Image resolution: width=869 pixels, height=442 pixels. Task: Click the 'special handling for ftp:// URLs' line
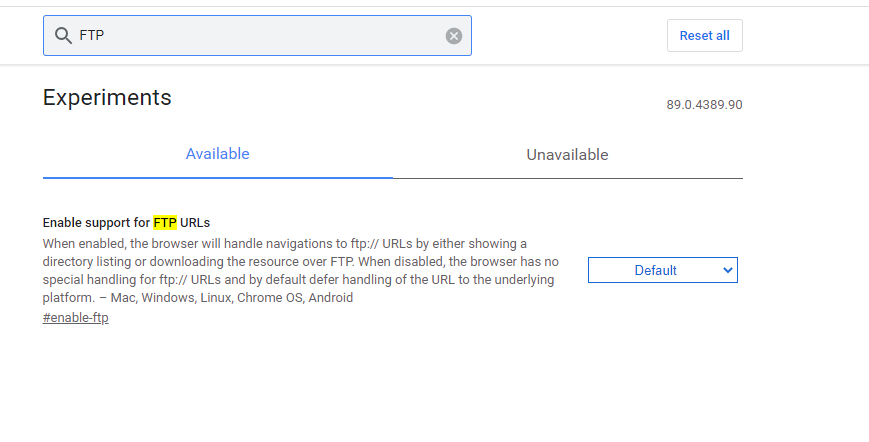point(298,280)
